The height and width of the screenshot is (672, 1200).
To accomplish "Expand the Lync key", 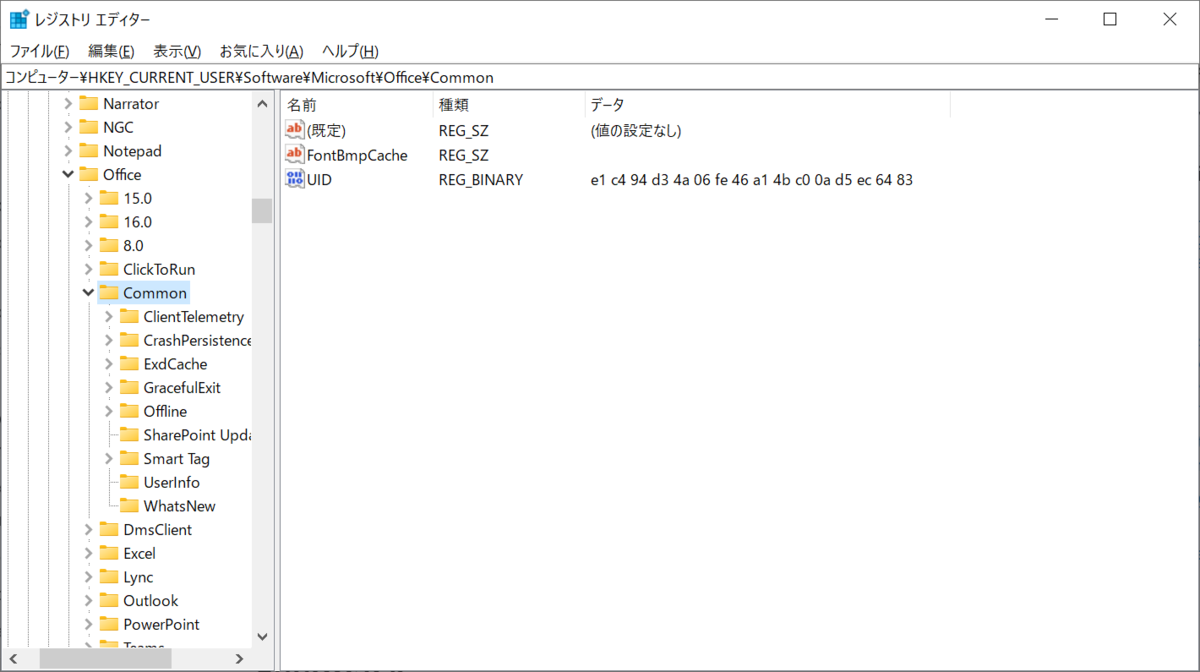I will [88, 577].
